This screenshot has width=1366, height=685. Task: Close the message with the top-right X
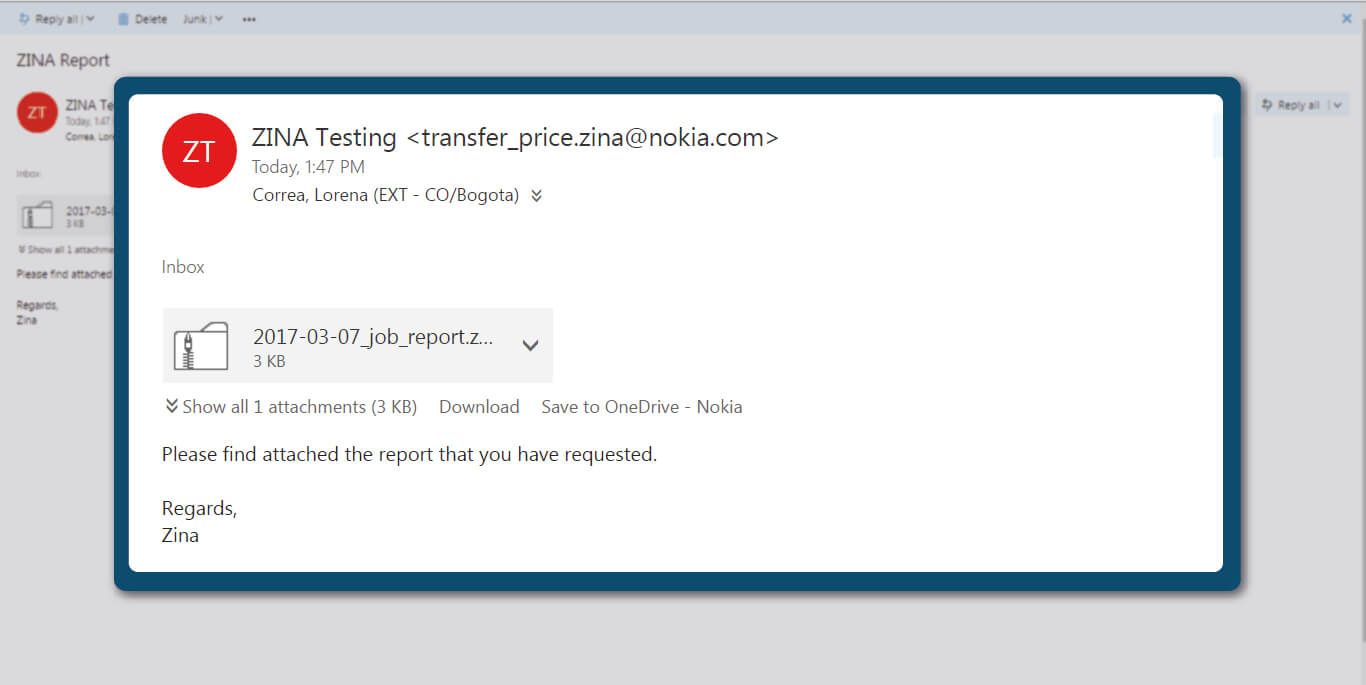point(1346,18)
